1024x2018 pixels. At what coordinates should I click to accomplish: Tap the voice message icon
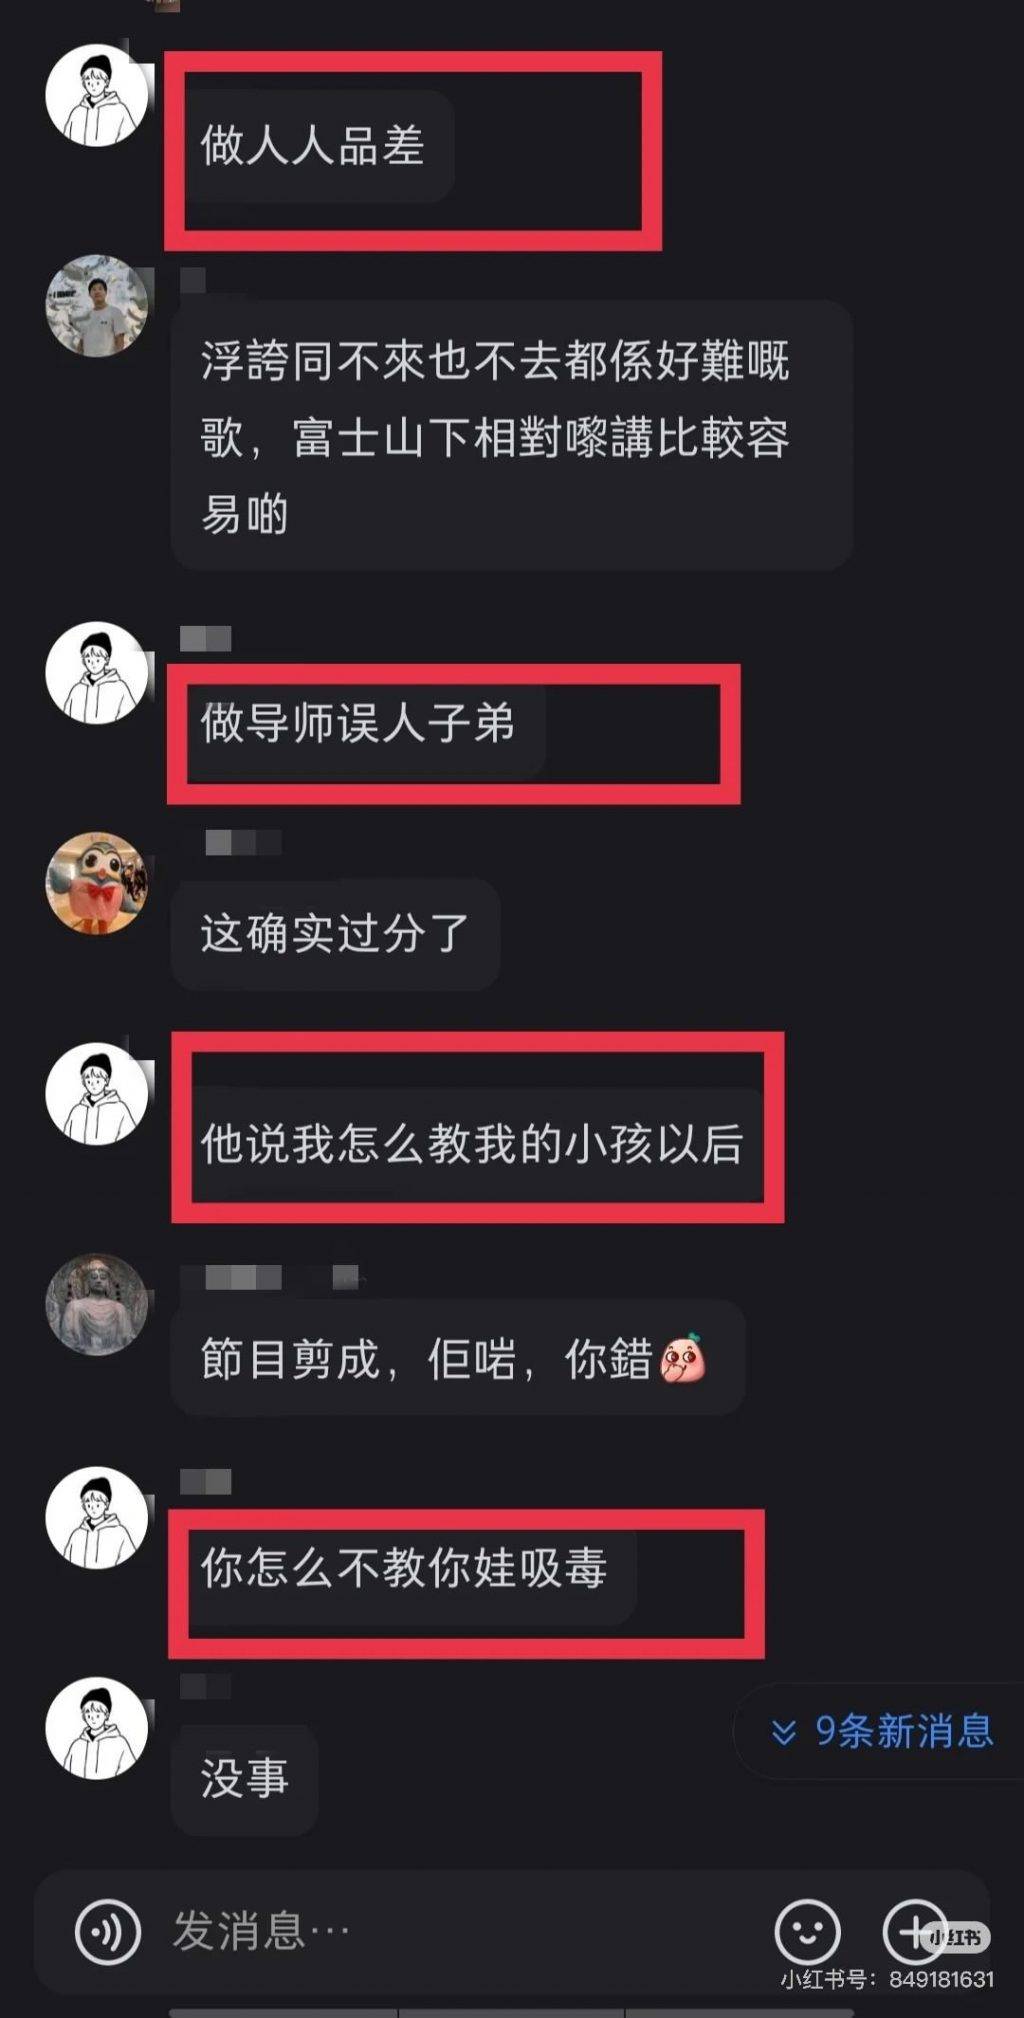click(x=108, y=1931)
